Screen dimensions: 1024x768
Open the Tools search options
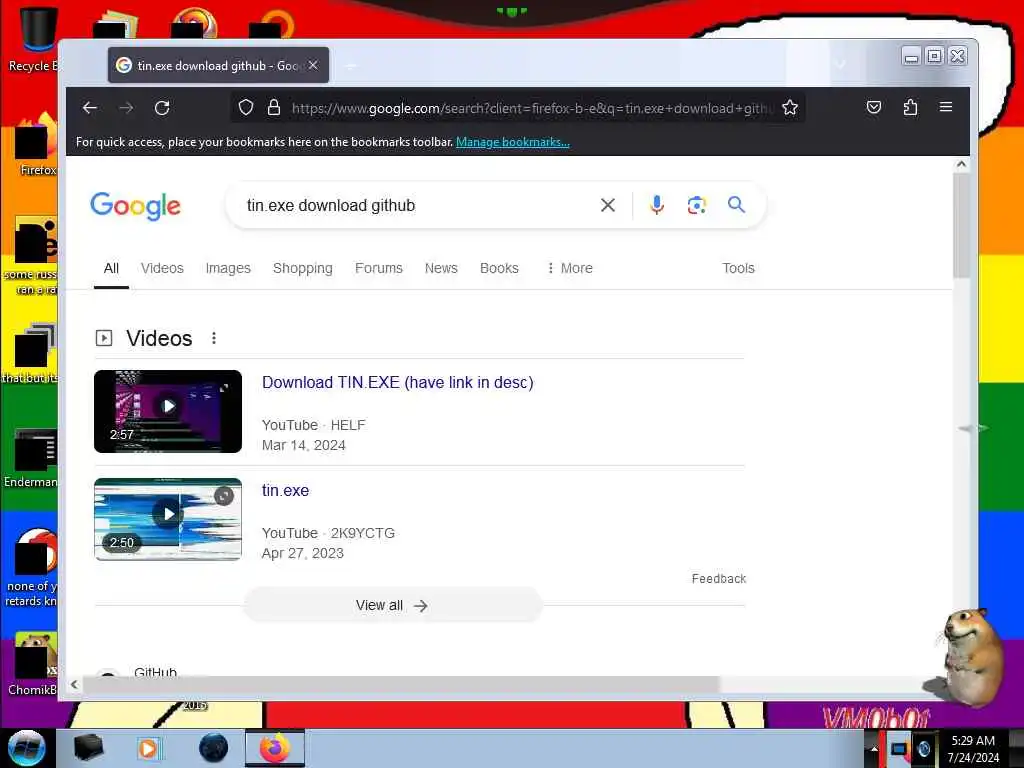[x=738, y=268]
